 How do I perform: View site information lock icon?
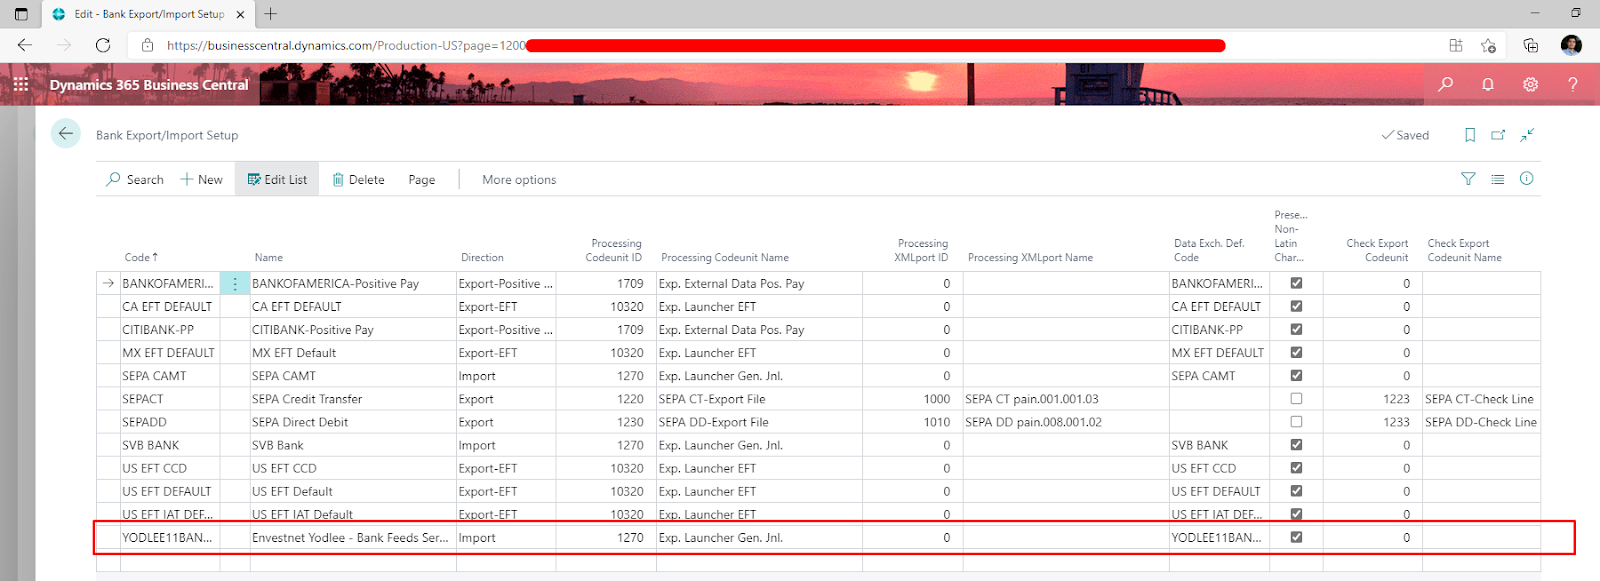pos(147,45)
